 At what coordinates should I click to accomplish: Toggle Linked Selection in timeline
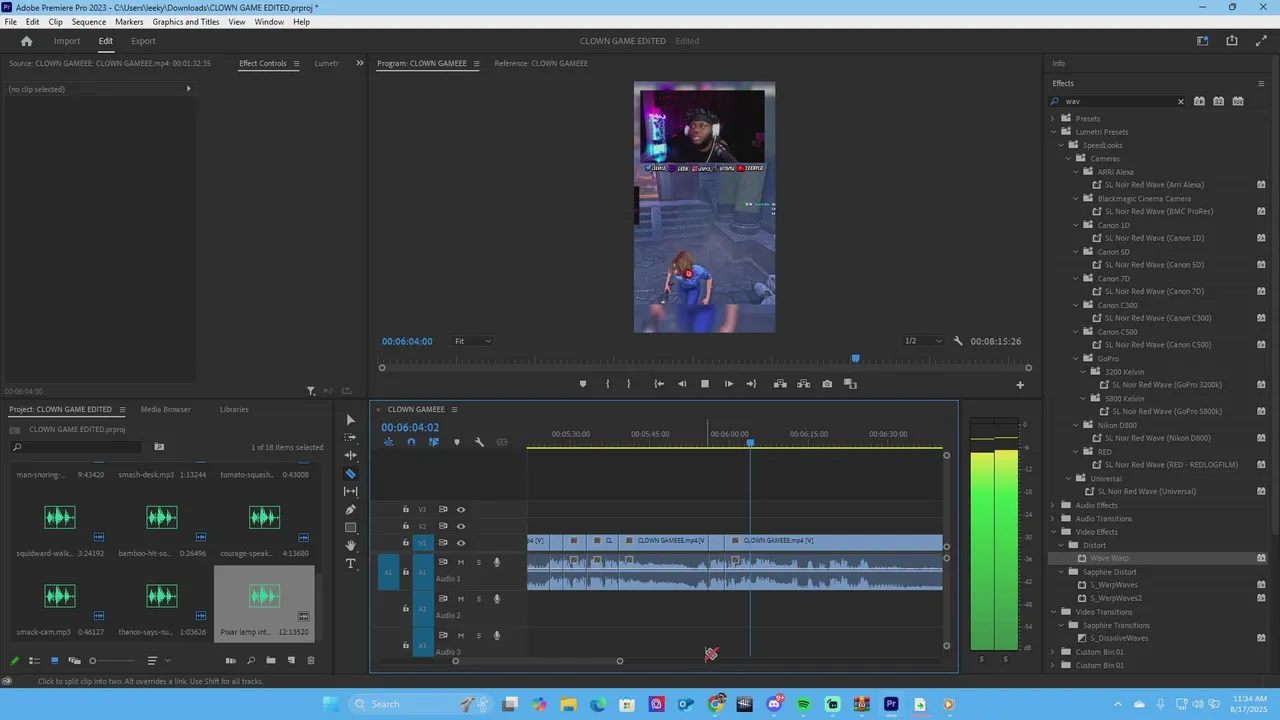(434, 442)
